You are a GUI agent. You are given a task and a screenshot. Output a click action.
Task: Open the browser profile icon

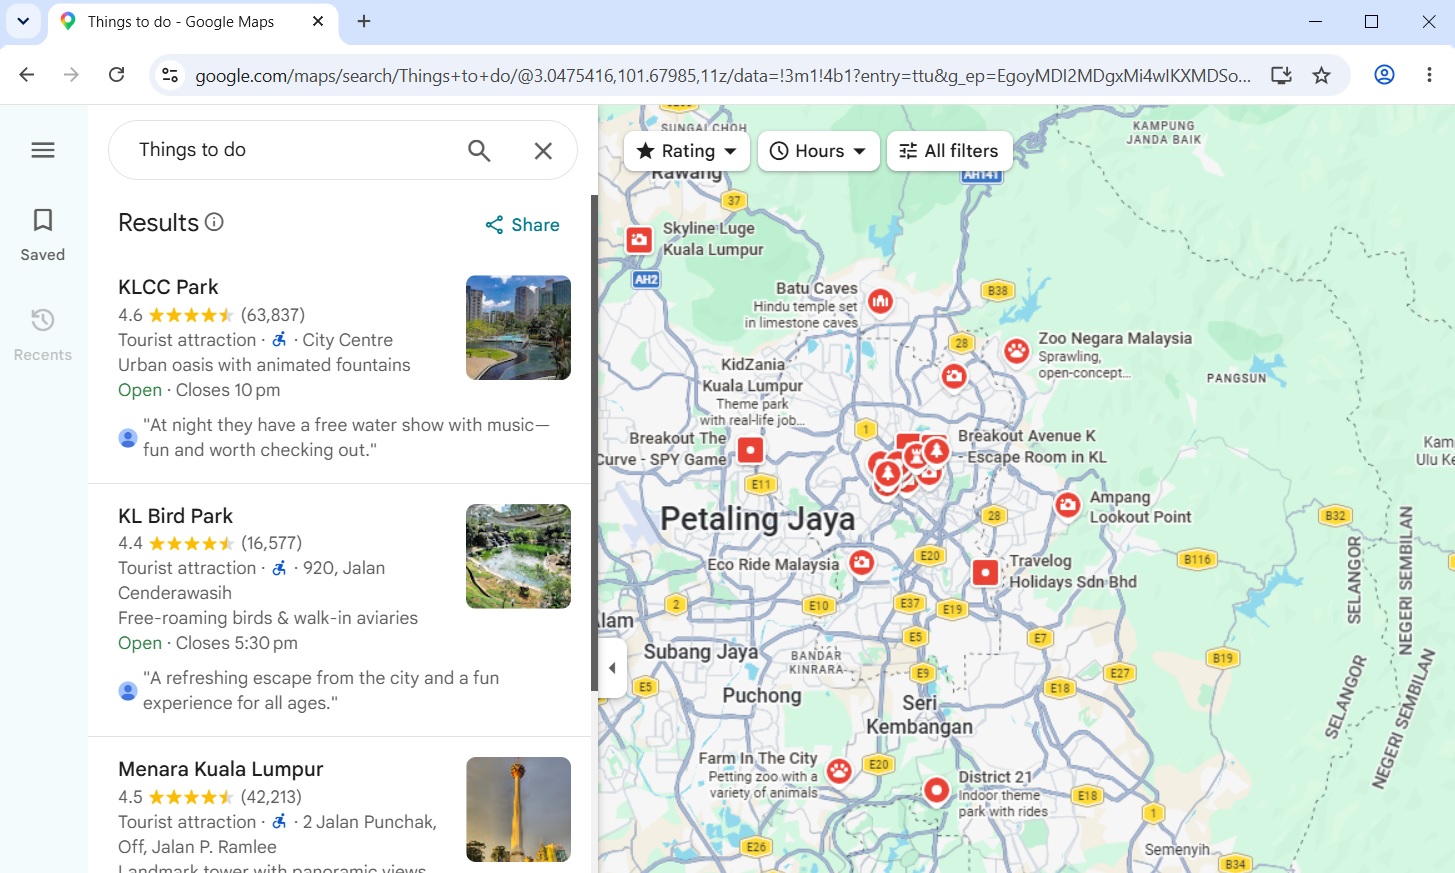click(x=1384, y=75)
